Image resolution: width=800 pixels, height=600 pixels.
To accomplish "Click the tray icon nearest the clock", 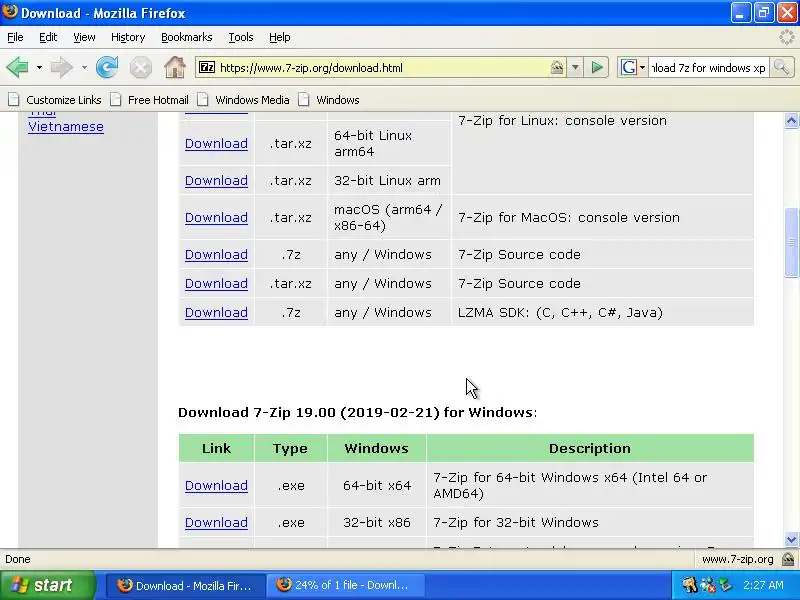I will [x=724, y=585].
